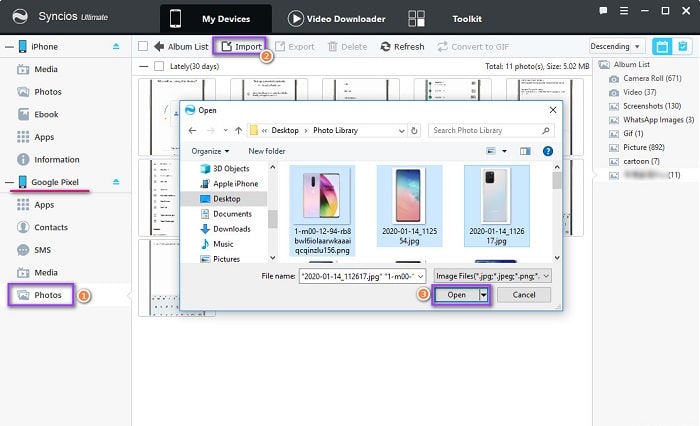Click Delete in the toolbar
This screenshot has width=700, height=426.
347,46
